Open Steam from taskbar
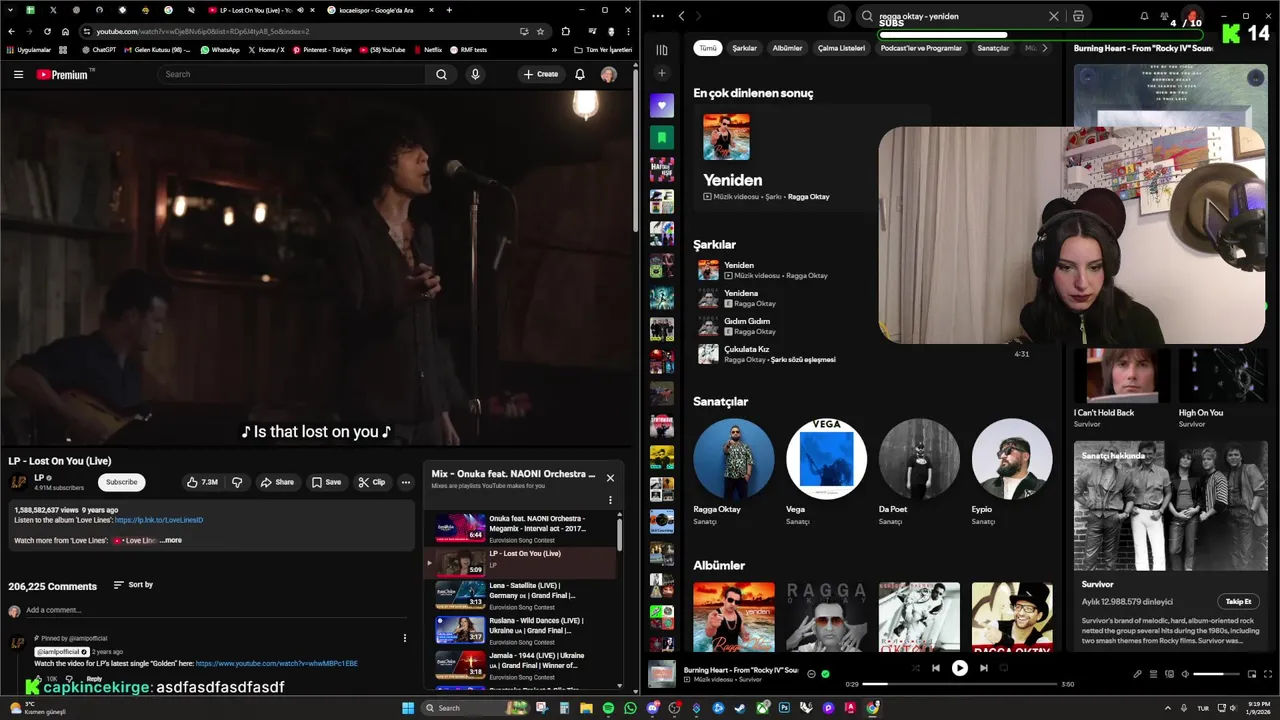Viewport: 1280px width, 720px height. [740, 708]
